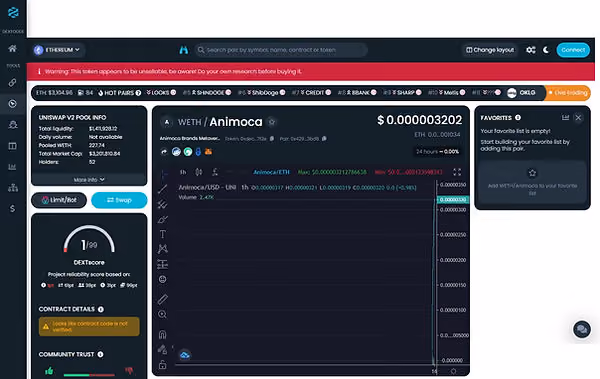Toggle the chart magnet mode
Screen dimensions: 600x379
point(163,334)
